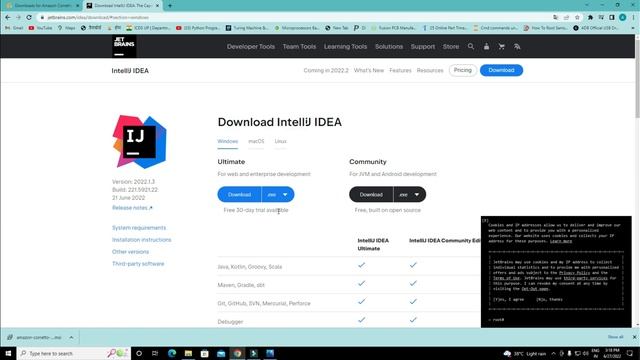640x360 pixels.
Task: Show hidden system tray icons chevron
Action: point(553,353)
